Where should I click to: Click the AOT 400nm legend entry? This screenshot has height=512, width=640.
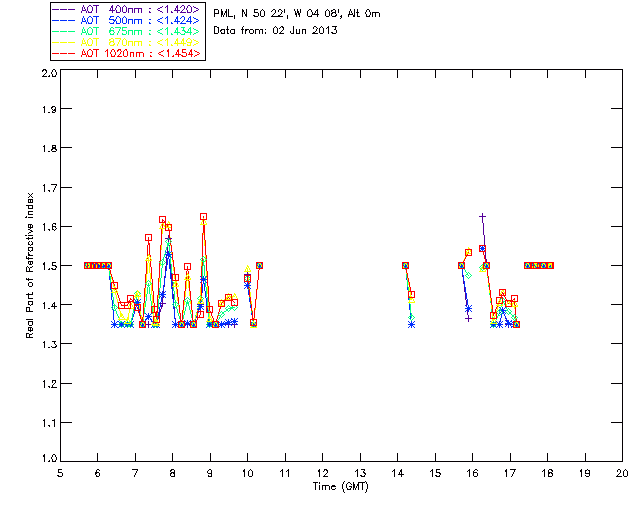tap(127, 9)
